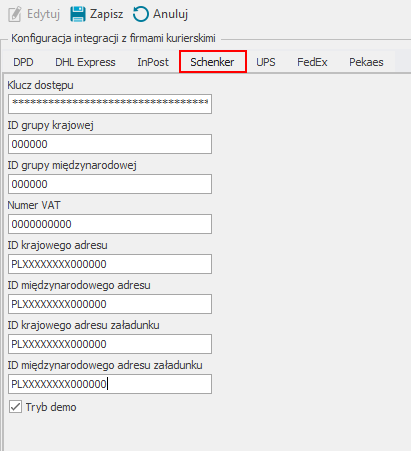The width and height of the screenshot is (411, 451).
Task: Switch to the DPD tab
Action: pyautogui.click(x=23, y=62)
